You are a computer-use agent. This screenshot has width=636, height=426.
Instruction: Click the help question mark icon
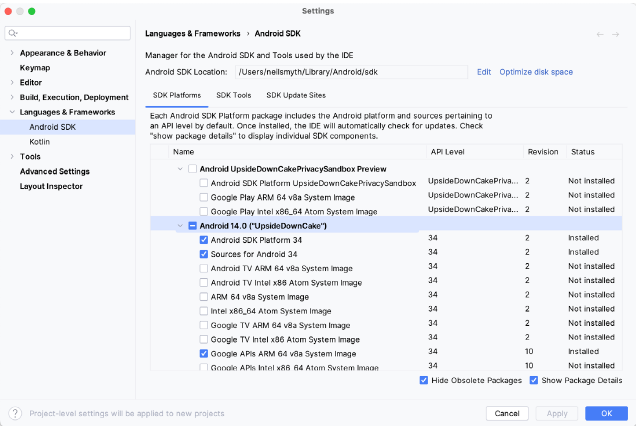(x=15, y=413)
